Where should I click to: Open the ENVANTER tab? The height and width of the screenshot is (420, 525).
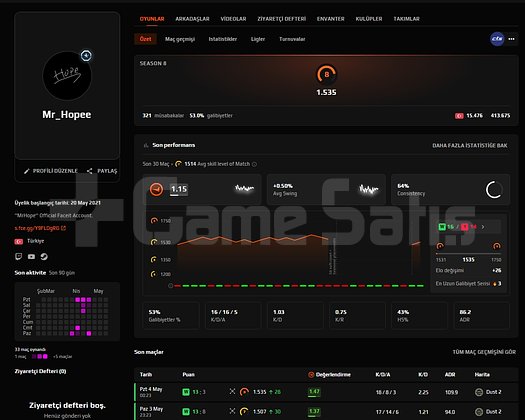click(330, 19)
